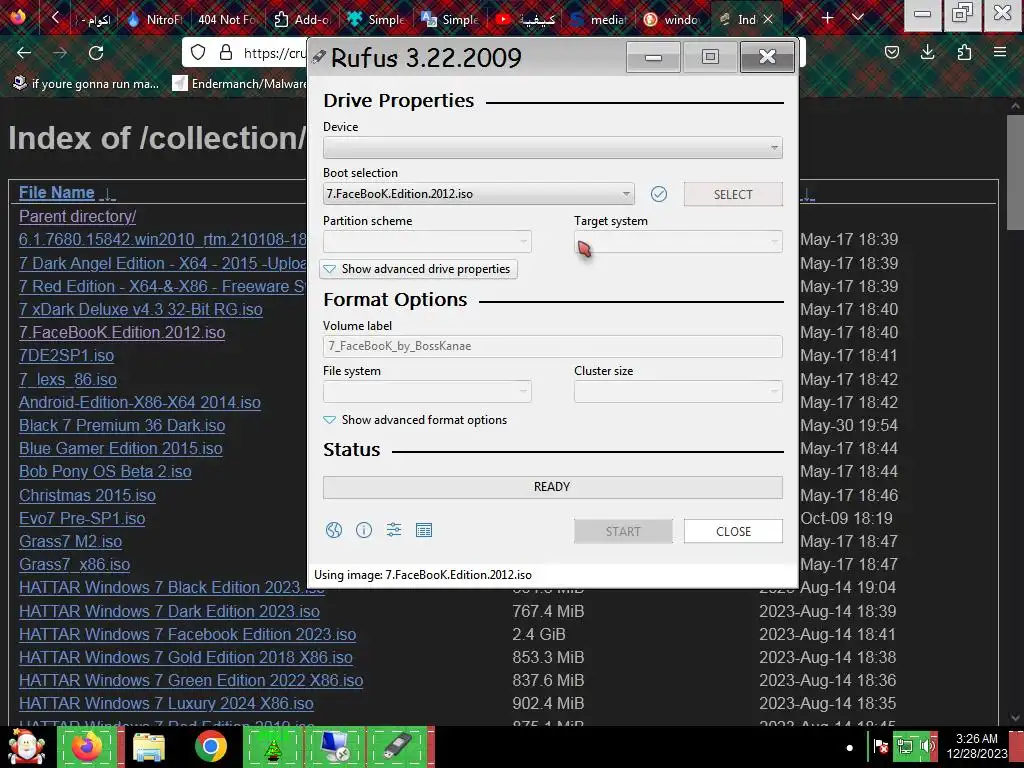Open the Target system dropdown
Image resolution: width=1024 pixels, height=768 pixels.
click(678, 242)
